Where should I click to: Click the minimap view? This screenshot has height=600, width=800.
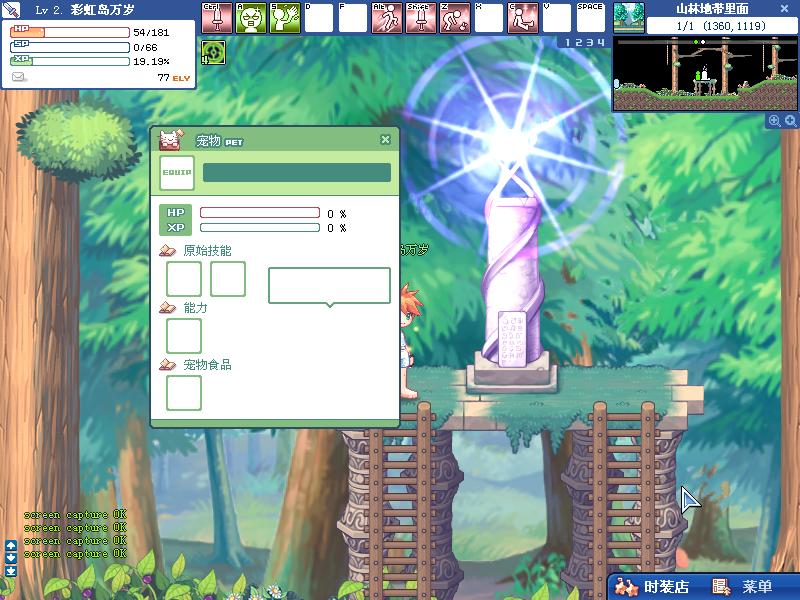click(705, 74)
